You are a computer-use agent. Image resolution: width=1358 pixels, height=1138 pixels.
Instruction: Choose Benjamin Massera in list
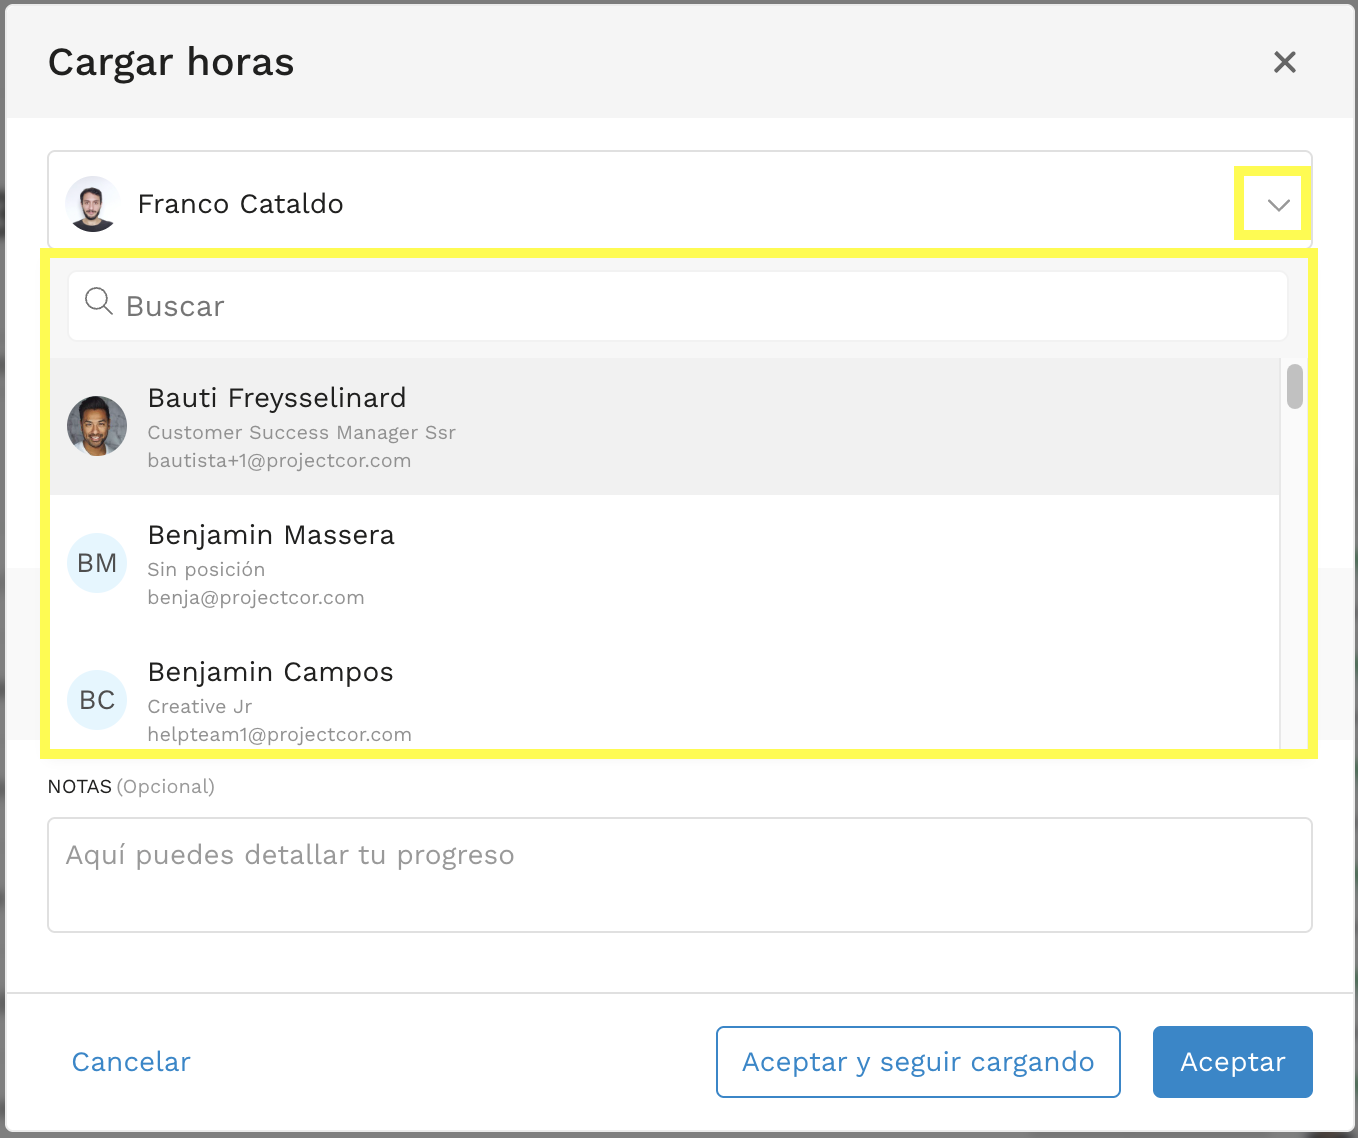[665, 564]
